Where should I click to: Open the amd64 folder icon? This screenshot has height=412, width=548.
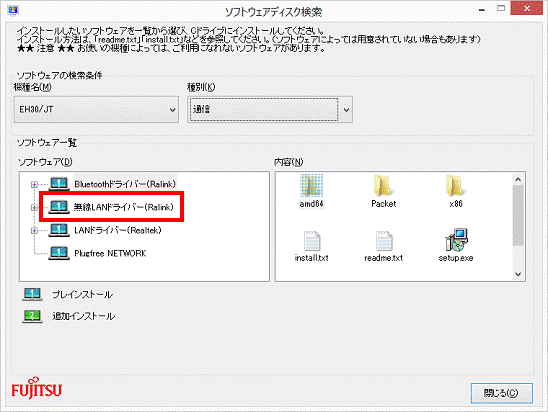311,185
